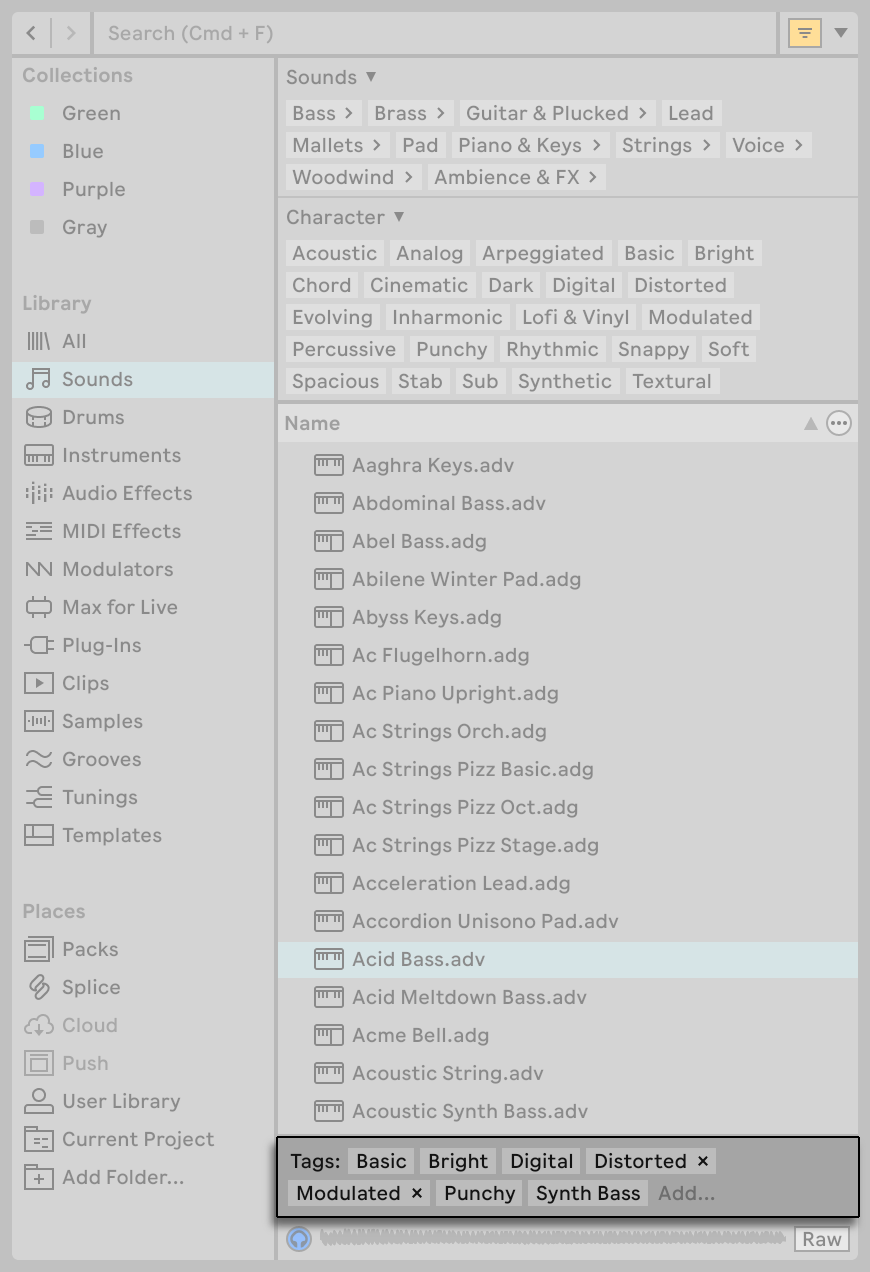Screen dimensions: 870x1272
Task: Toggle the Acoustic character filter
Action: coord(334,253)
